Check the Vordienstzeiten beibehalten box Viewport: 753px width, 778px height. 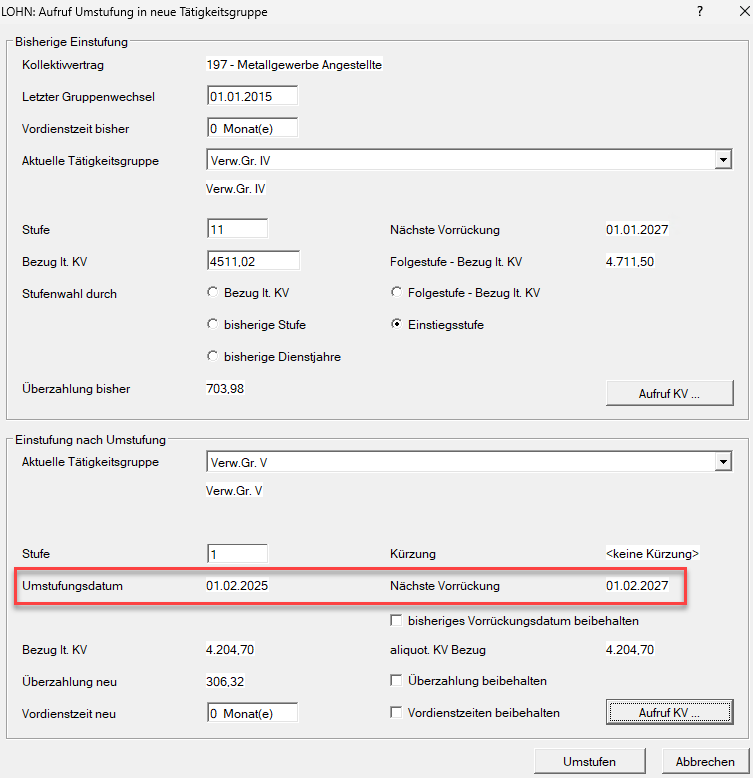tap(397, 713)
